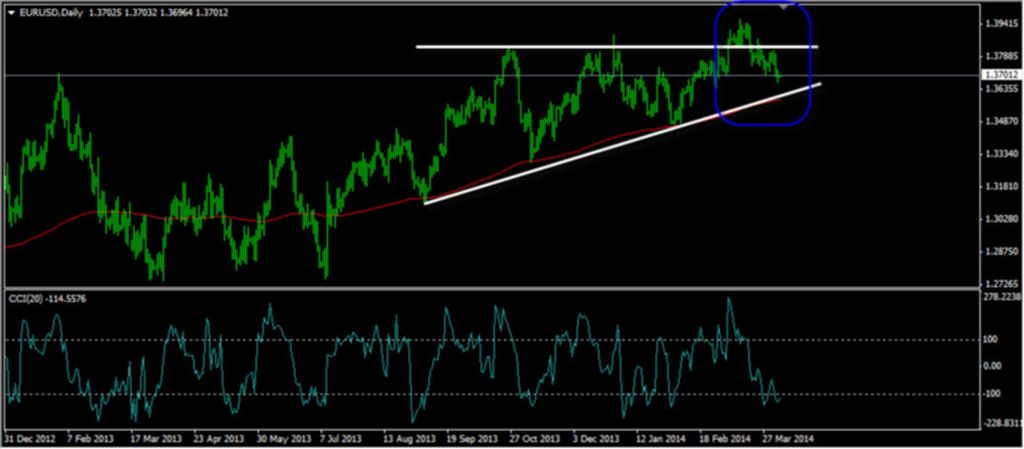Click the gray chart shift triangle marker
Screen dimensions: 1024x449
click(x=784, y=7)
